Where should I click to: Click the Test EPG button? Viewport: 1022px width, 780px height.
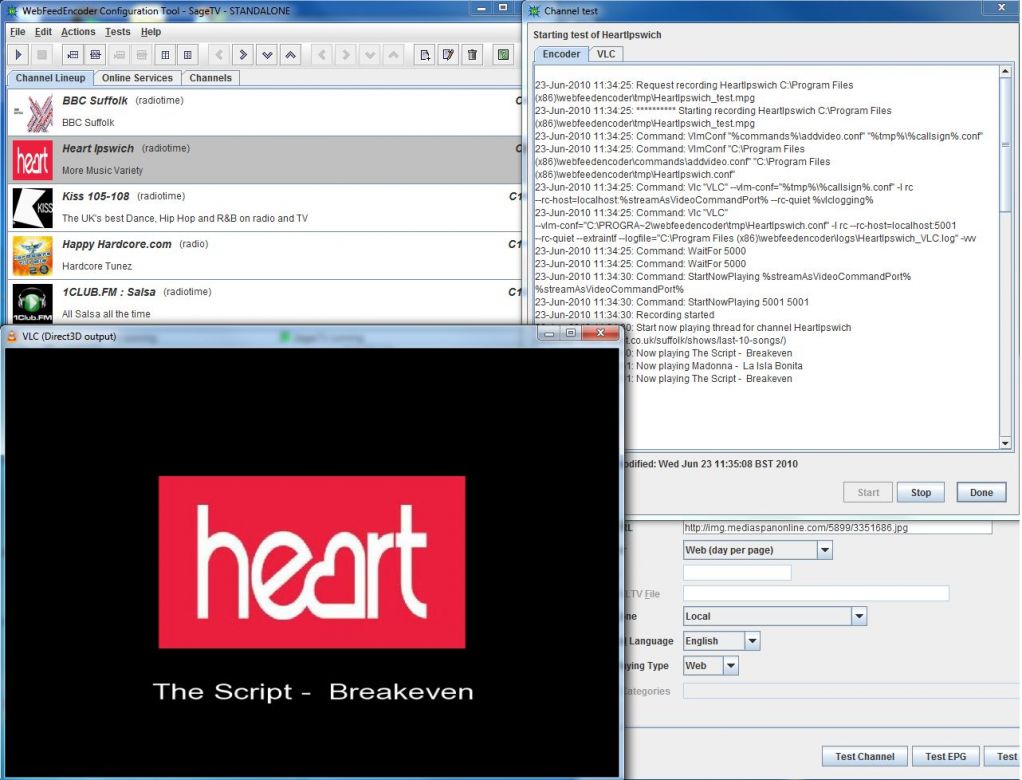coord(945,757)
